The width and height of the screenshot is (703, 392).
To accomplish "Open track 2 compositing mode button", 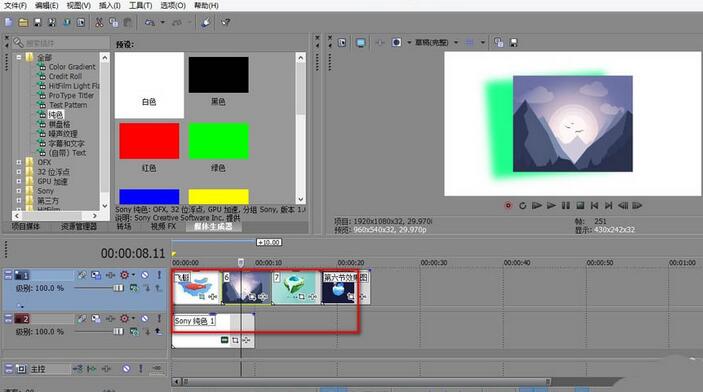I will [x=134, y=331].
